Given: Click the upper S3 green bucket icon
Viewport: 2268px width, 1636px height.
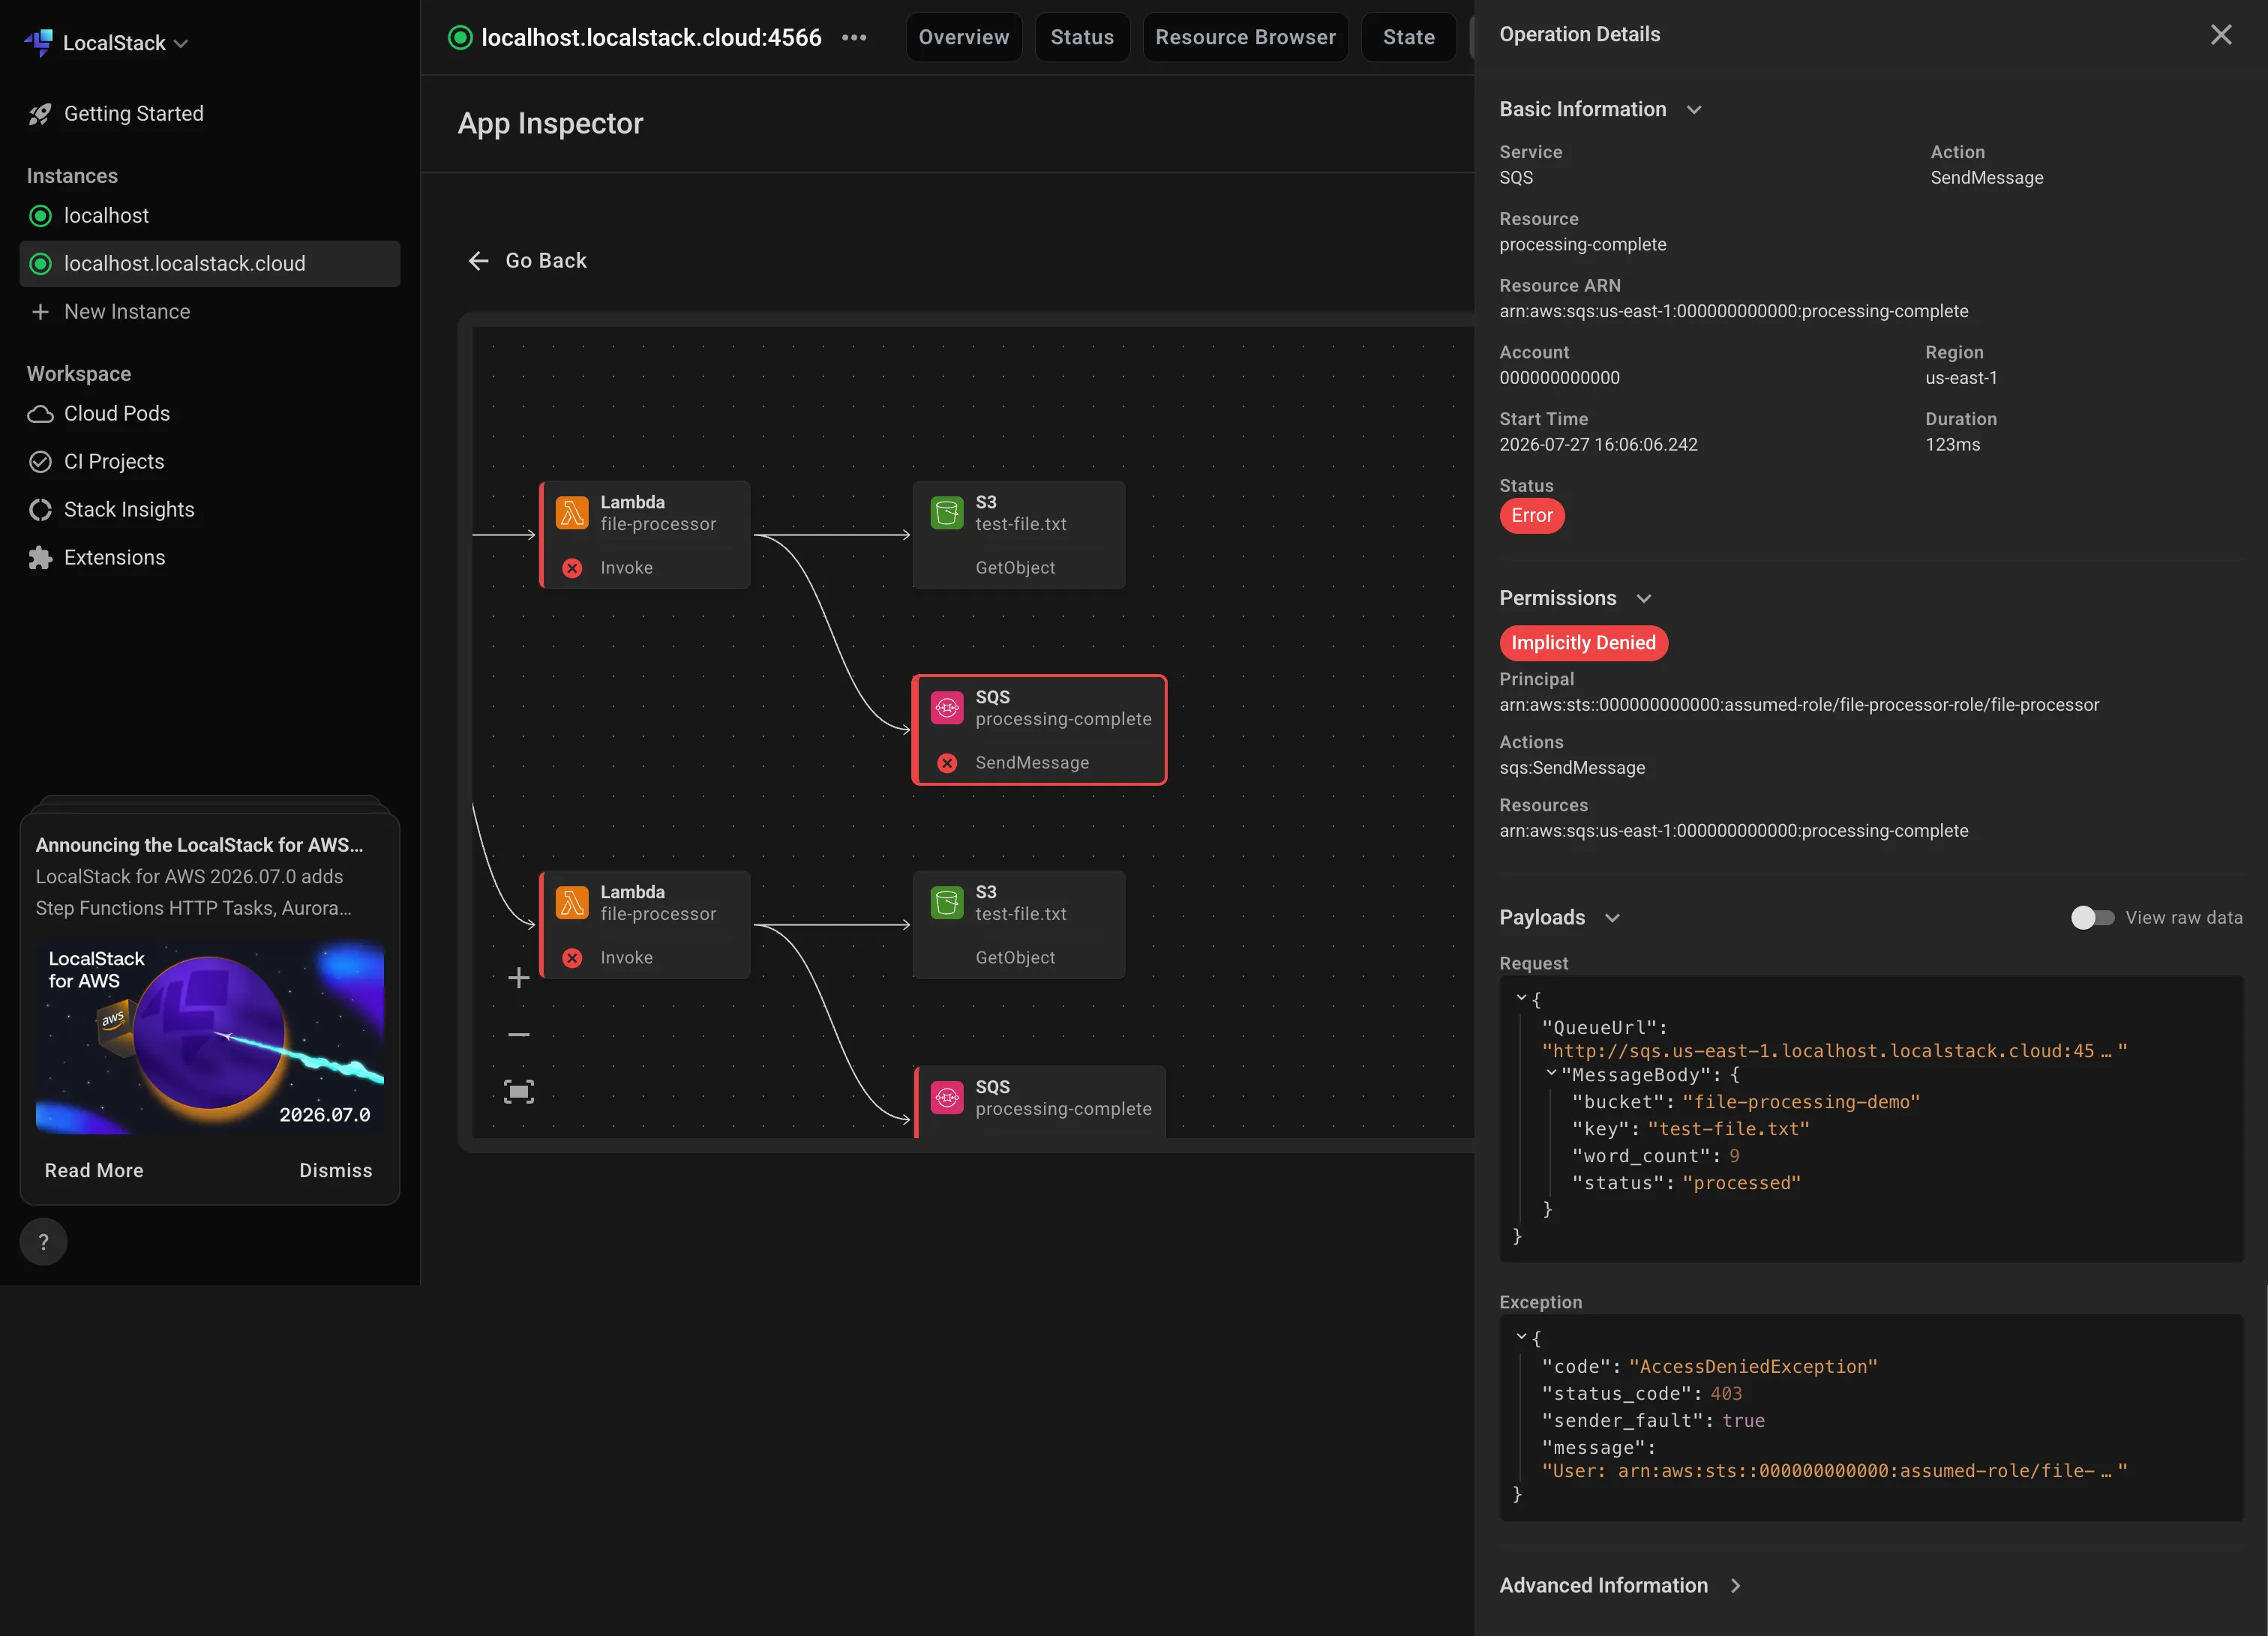Looking at the screenshot, I should coord(947,513).
